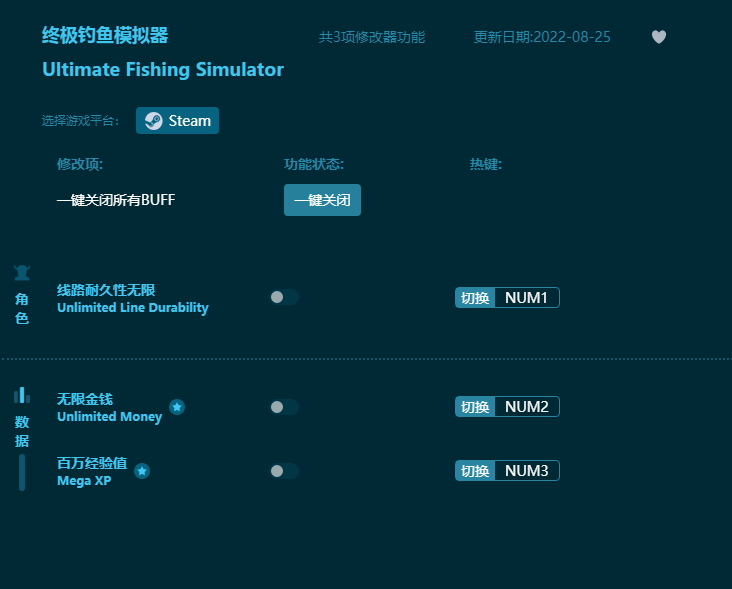The image size is (732, 589).
Task: Click the 修改项 column header
Action: click(x=80, y=164)
